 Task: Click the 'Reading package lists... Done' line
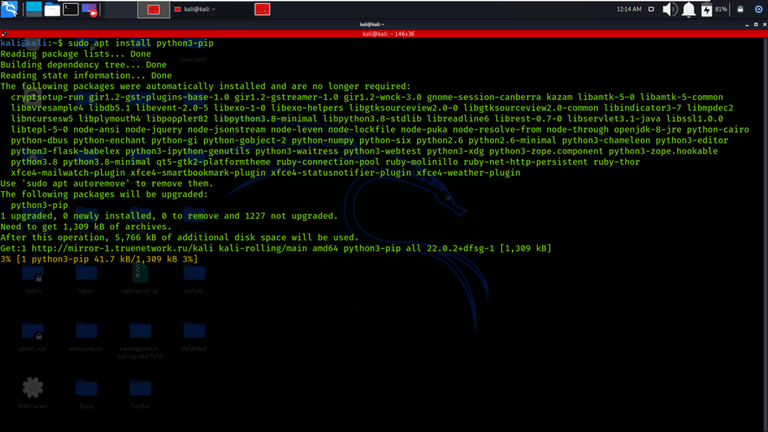coord(75,54)
